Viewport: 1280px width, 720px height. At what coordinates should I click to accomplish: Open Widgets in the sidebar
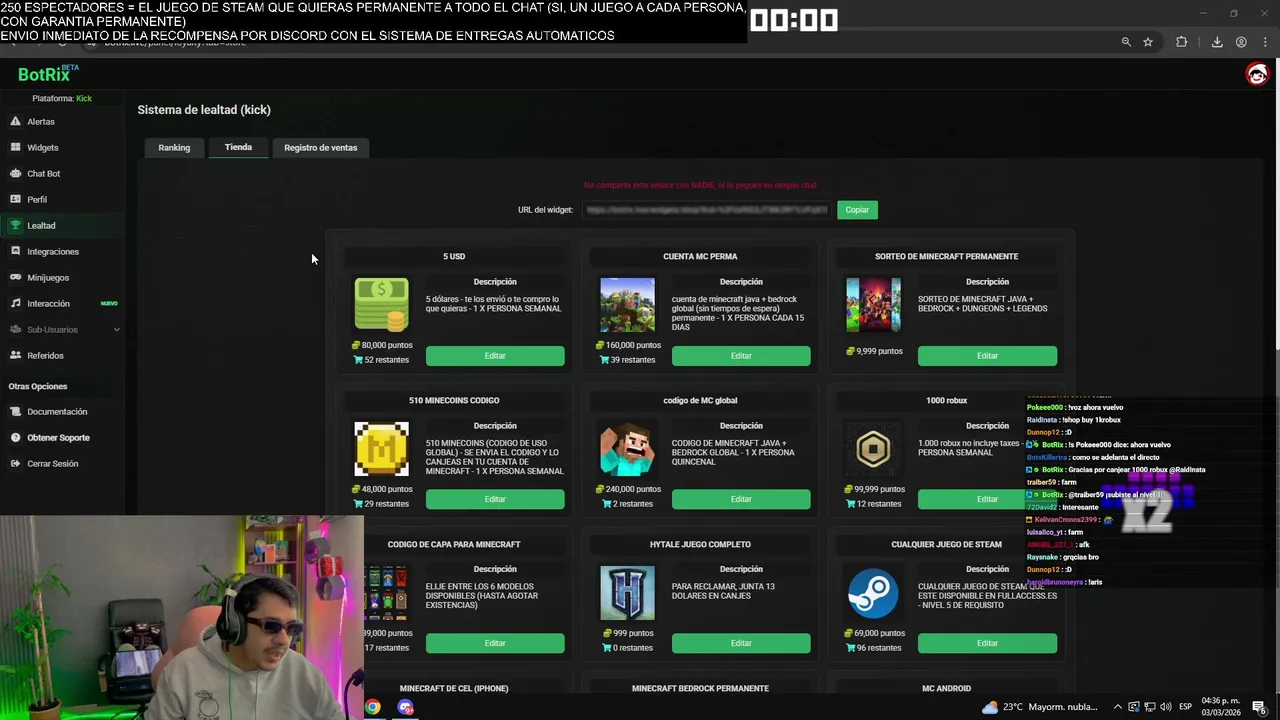(42, 147)
